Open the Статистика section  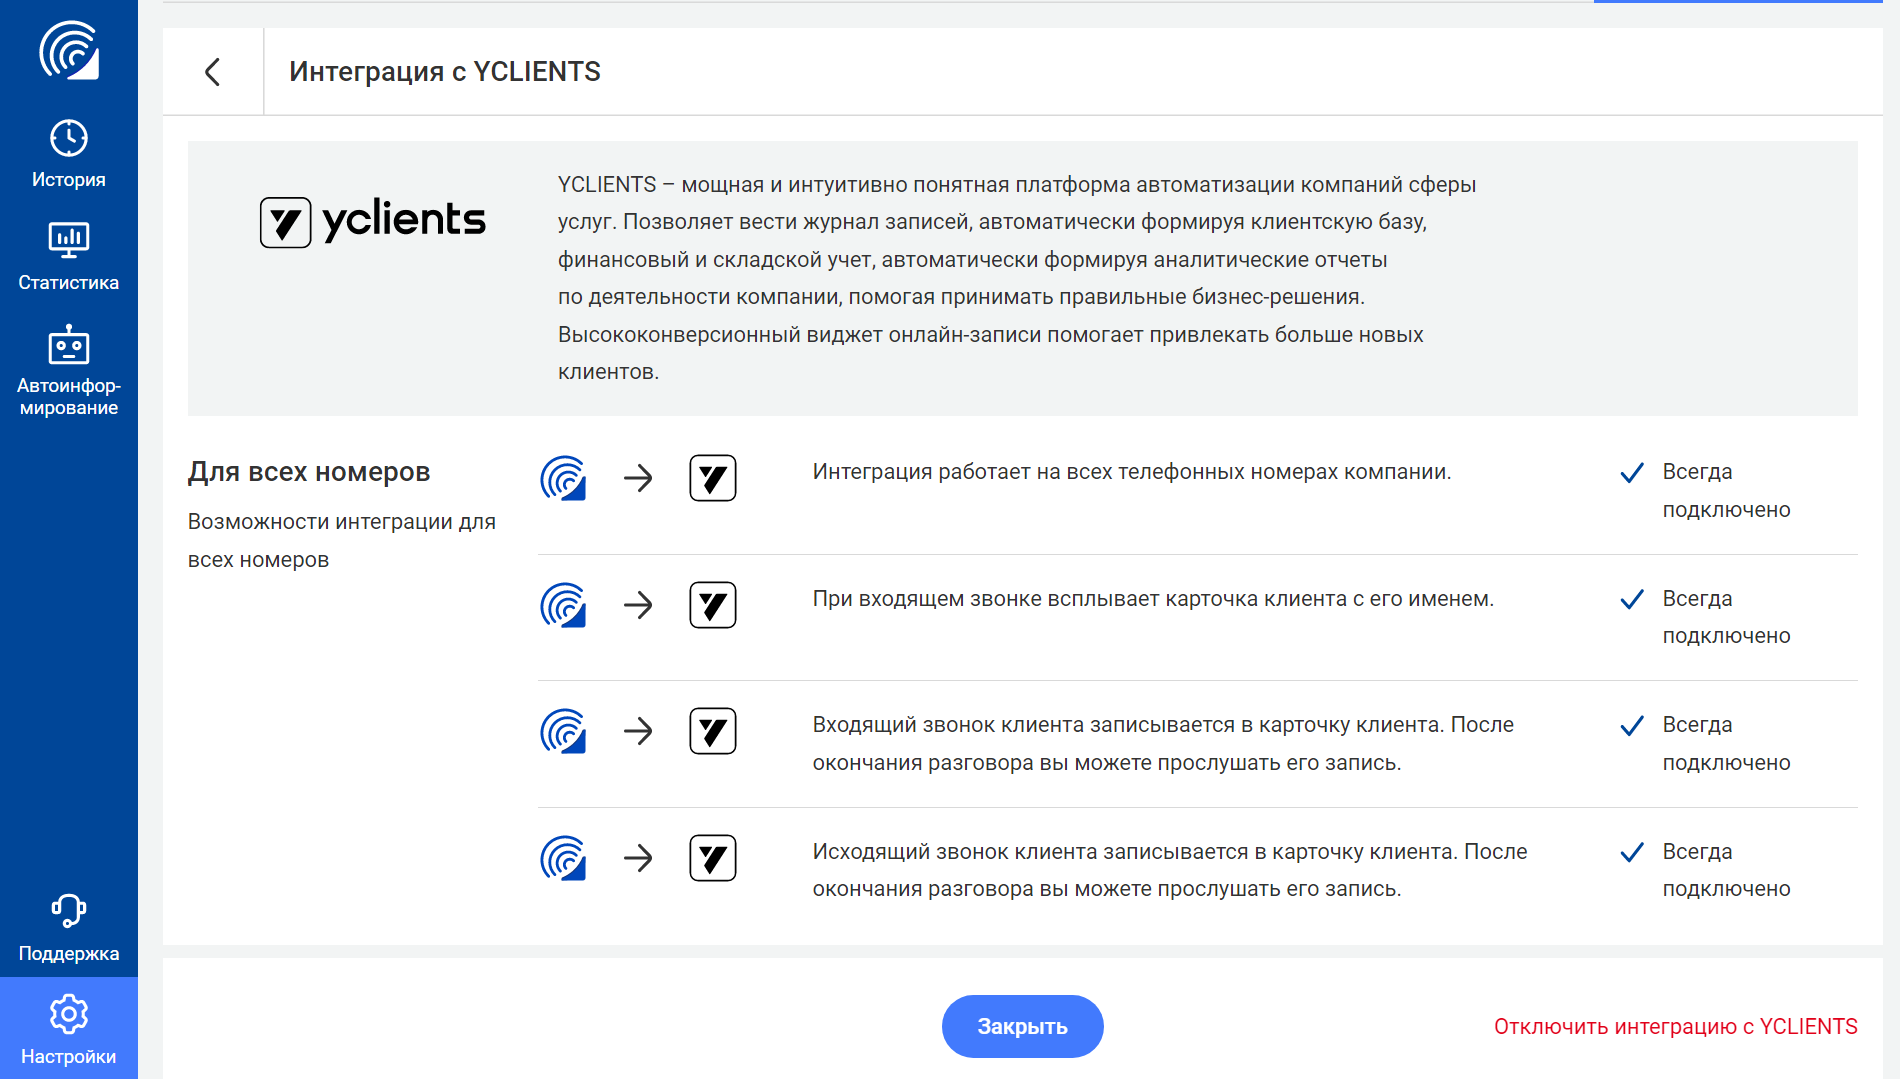[69, 257]
